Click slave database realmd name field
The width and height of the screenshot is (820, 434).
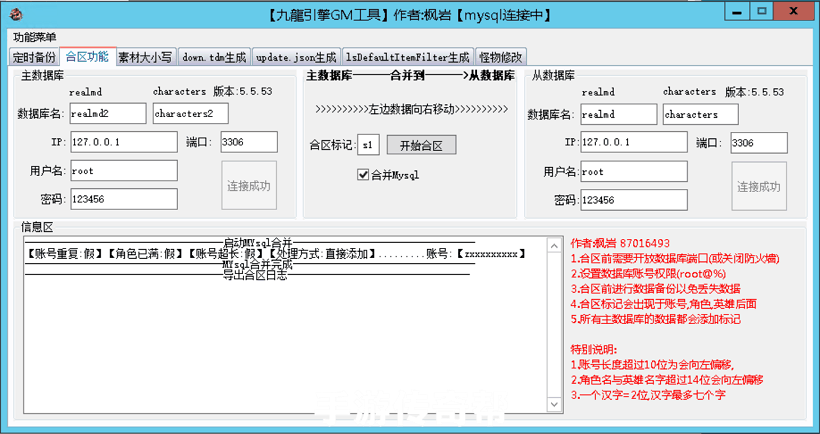click(619, 114)
